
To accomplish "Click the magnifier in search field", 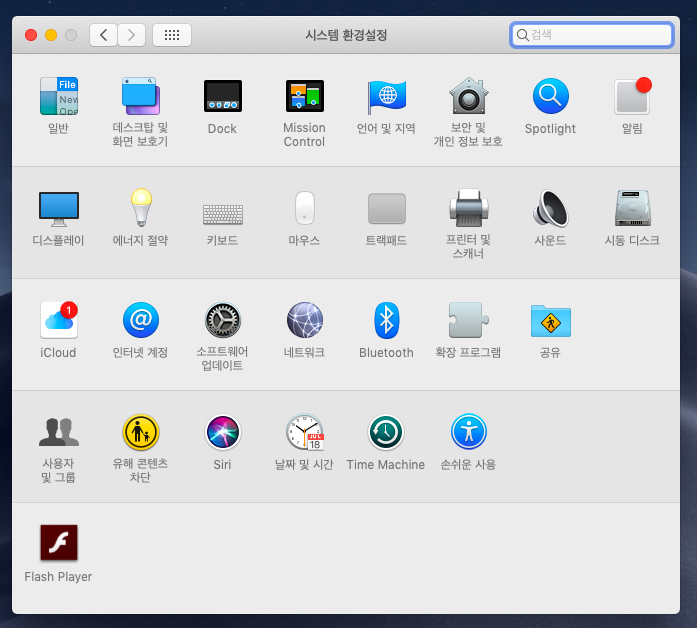I will [522, 35].
